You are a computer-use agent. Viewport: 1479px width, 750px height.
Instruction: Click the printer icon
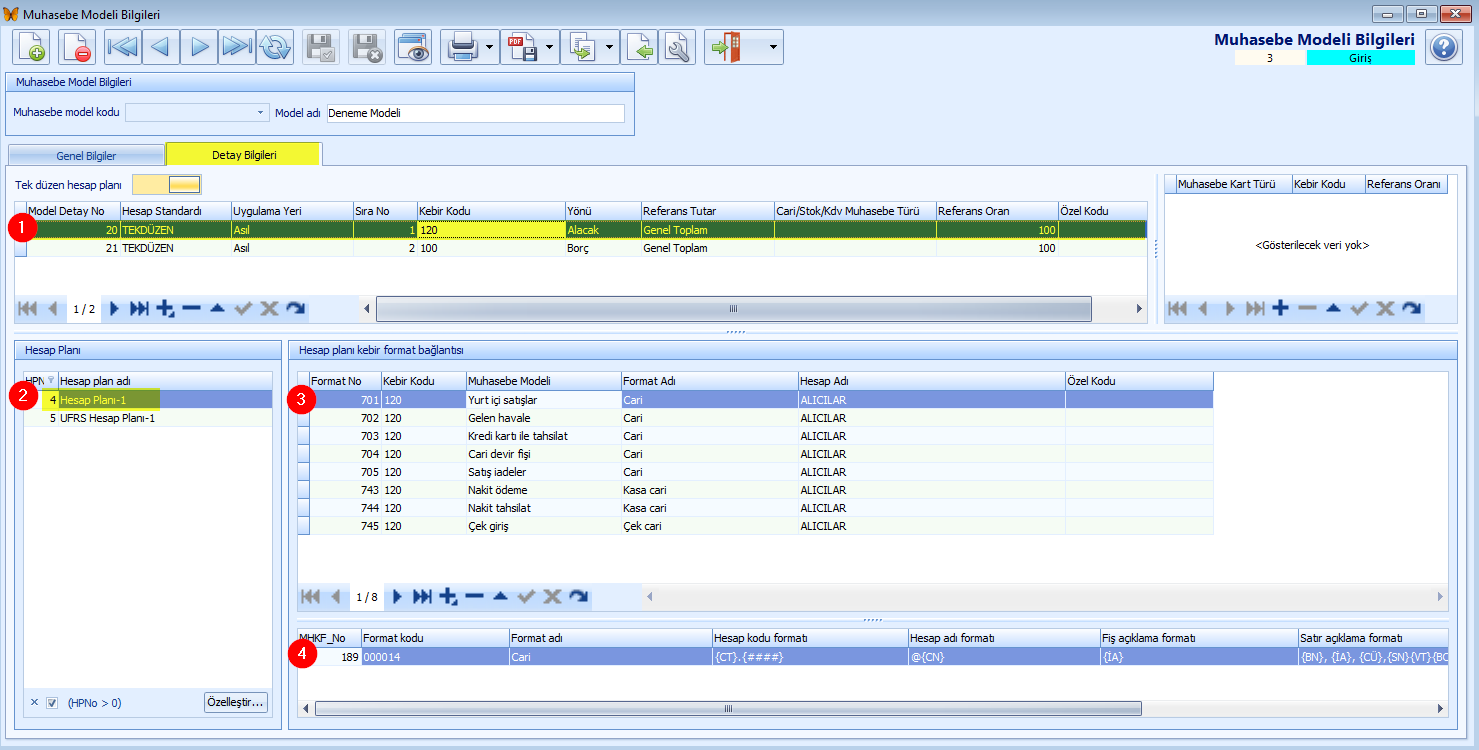[x=461, y=47]
